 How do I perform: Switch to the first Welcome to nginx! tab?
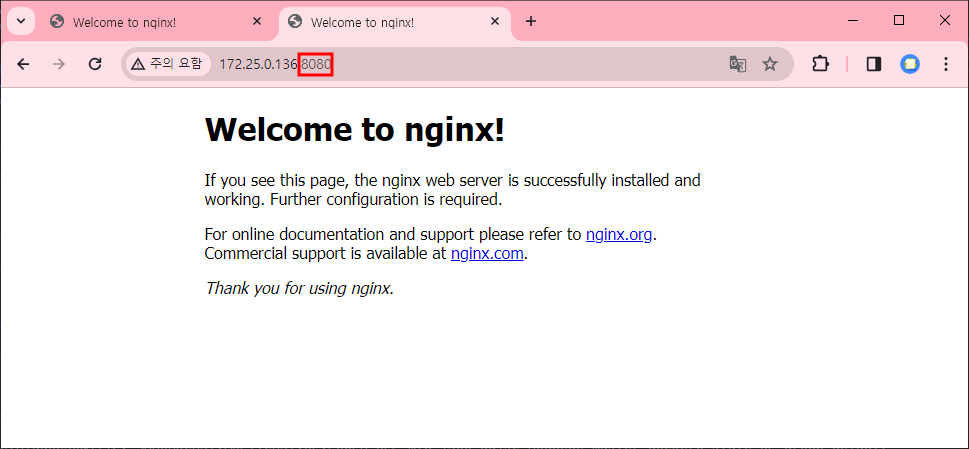tap(157, 22)
